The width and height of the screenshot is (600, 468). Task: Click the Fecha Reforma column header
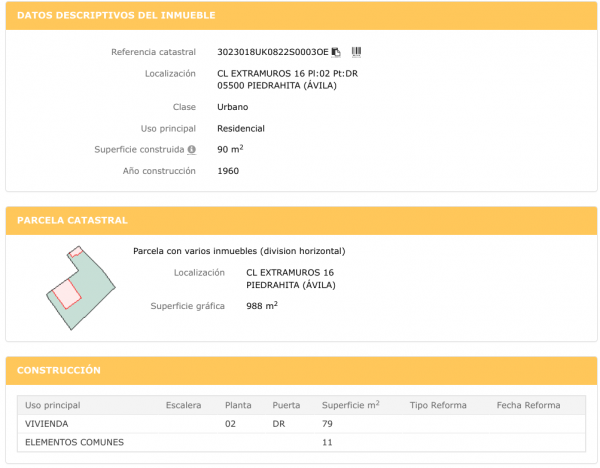pyautogui.click(x=528, y=405)
